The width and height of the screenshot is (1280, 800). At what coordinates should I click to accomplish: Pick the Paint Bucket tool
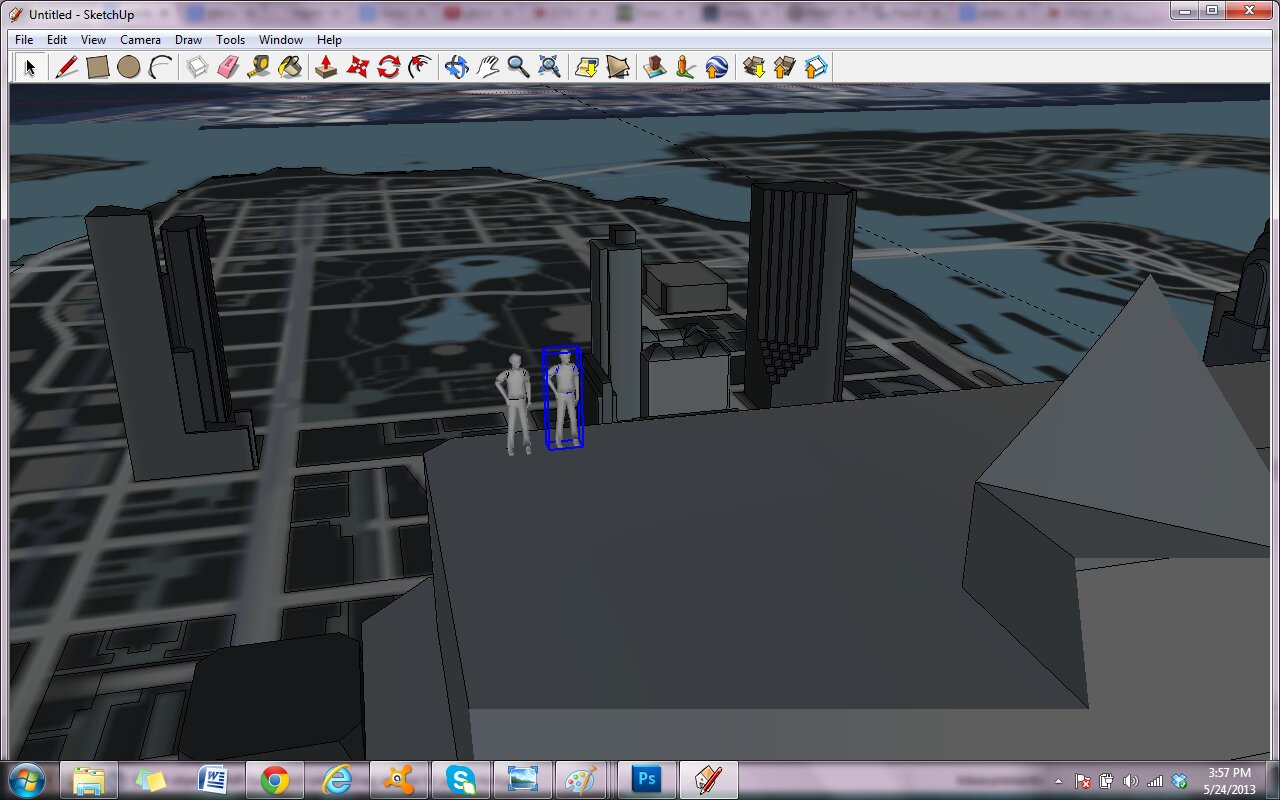click(x=290, y=67)
